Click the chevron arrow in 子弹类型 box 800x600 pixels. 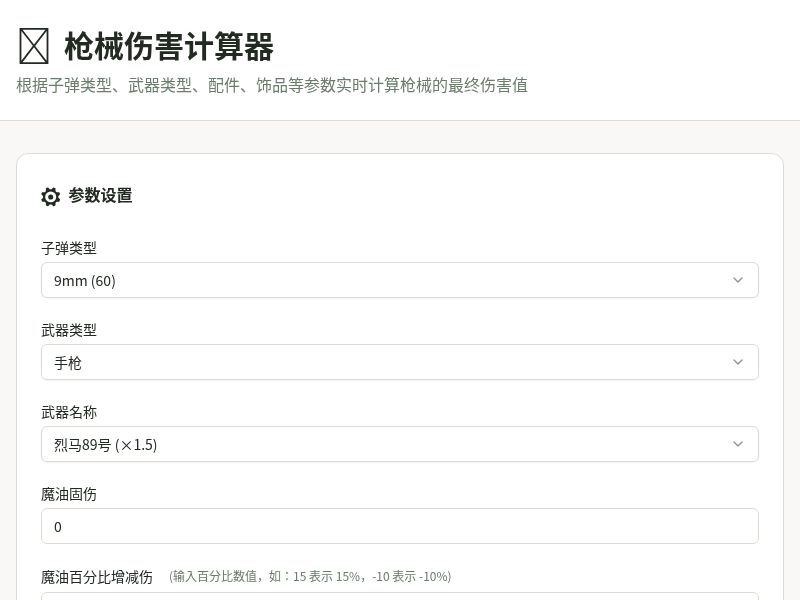point(738,280)
